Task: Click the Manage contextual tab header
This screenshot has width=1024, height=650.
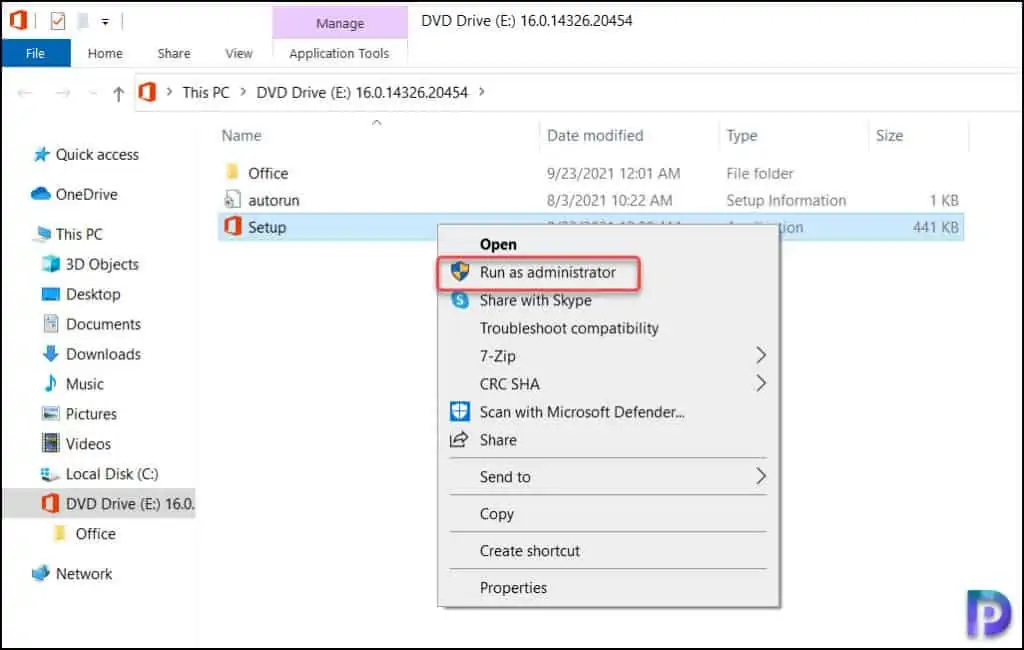Action: 340,23
